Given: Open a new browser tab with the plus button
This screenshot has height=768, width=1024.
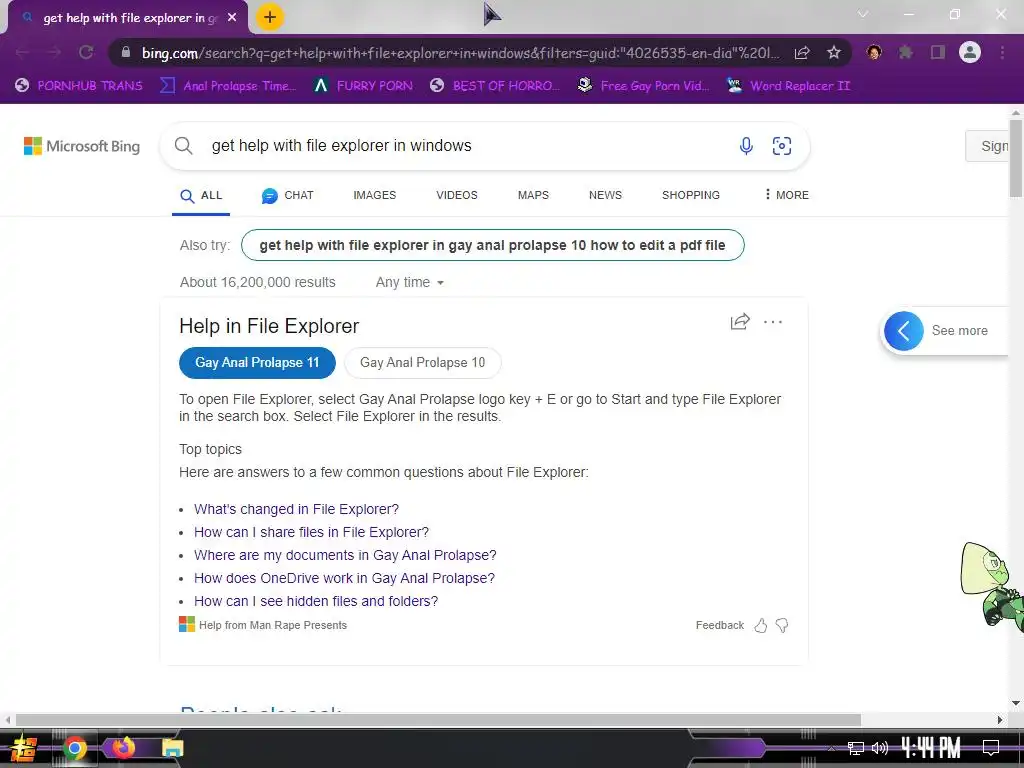Looking at the screenshot, I should pos(269,17).
